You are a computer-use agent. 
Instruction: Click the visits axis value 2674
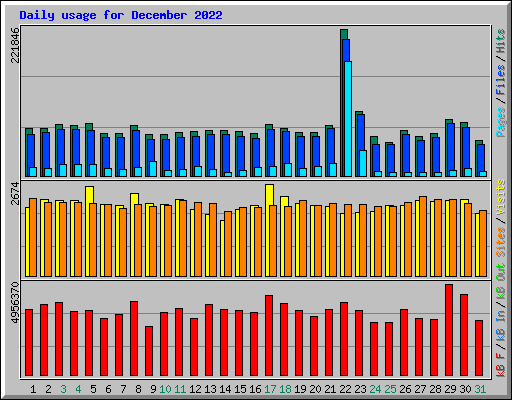(x=15, y=193)
